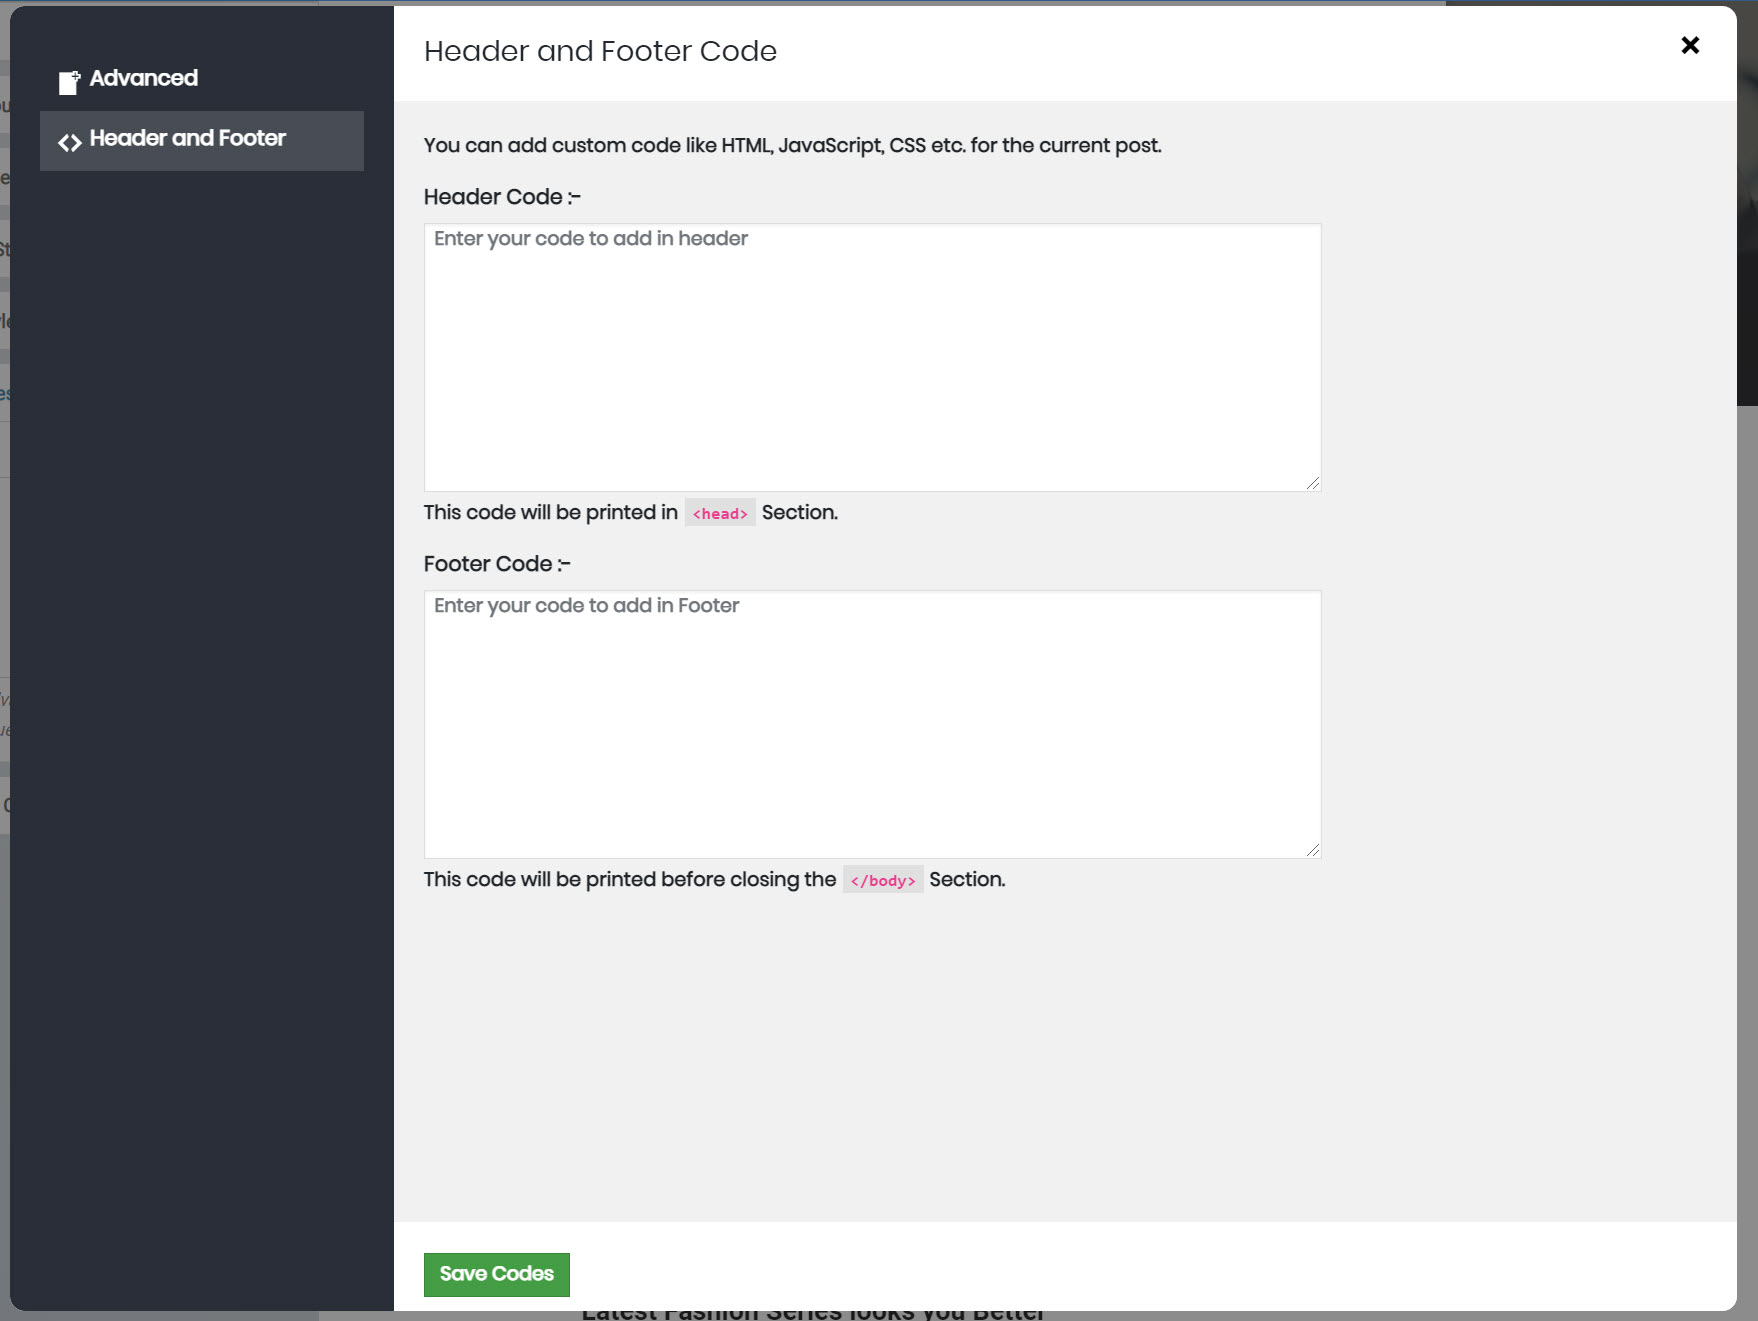Open the Advanced tab
The height and width of the screenshot is (1321, 1758).
tap(143, 78)
